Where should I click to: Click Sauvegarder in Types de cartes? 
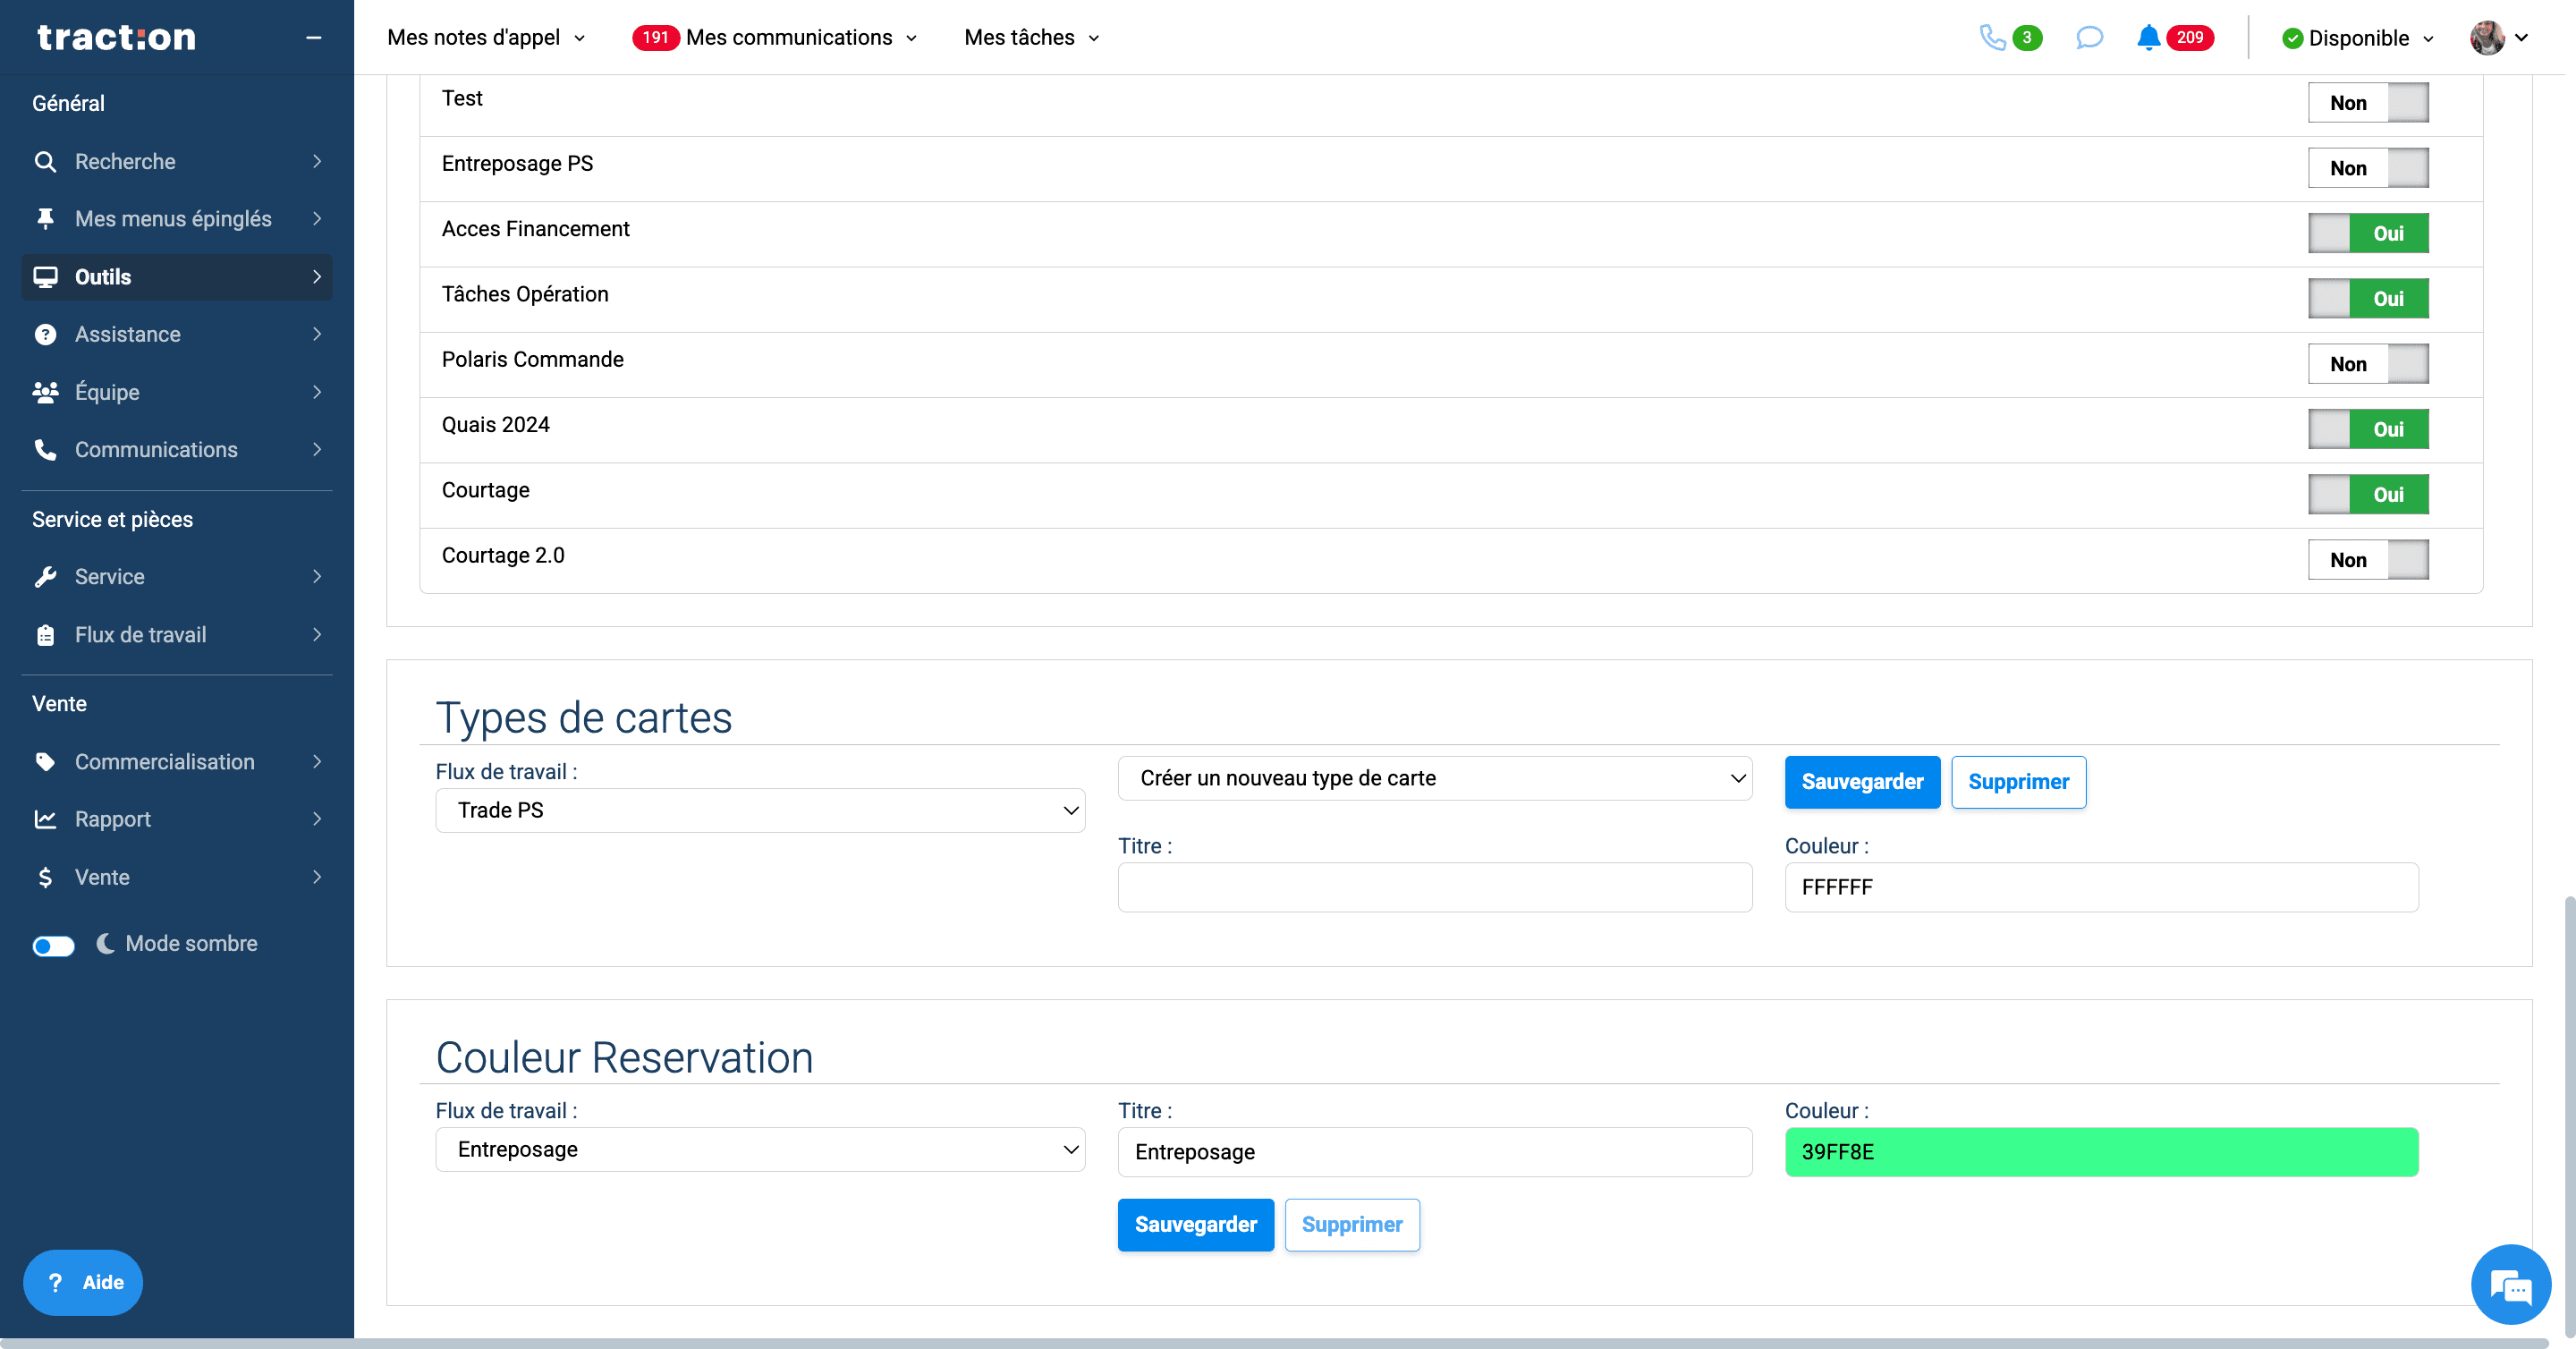[x=1862, y=782]
